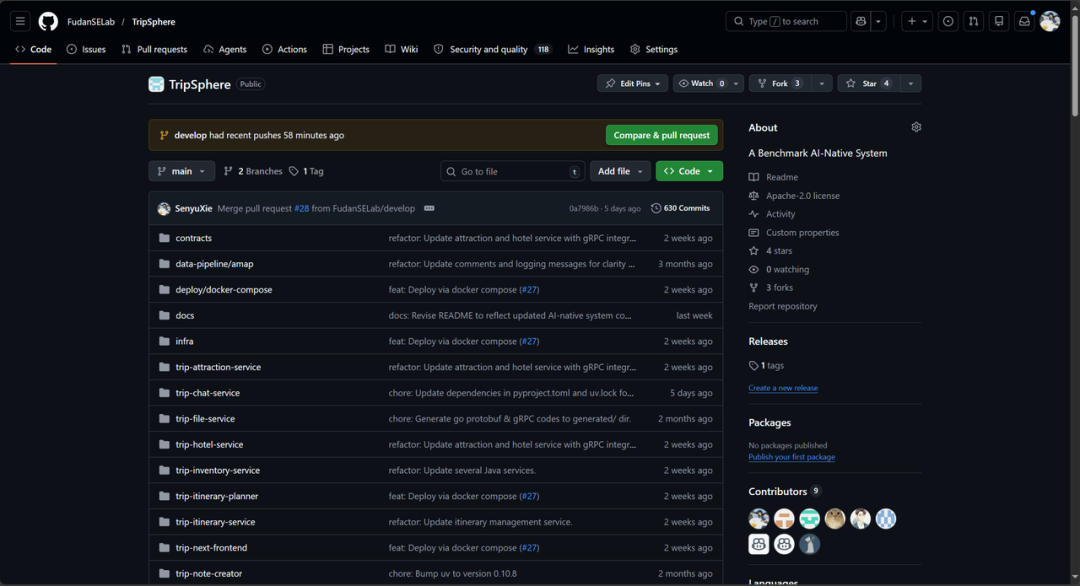Image resolution: width=1080 pixels, height=586 pixels.
Task: Switch to the Actions tab
Action: (284, 50)
